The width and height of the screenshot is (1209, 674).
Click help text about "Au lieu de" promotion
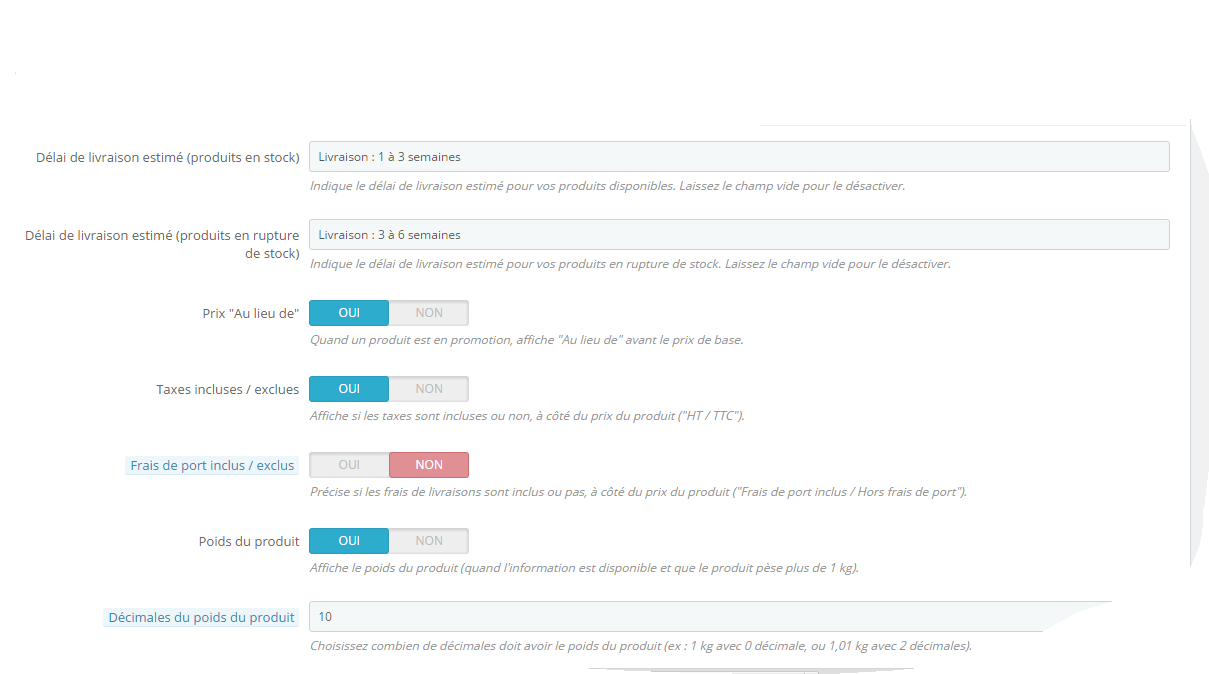point(526,341)
